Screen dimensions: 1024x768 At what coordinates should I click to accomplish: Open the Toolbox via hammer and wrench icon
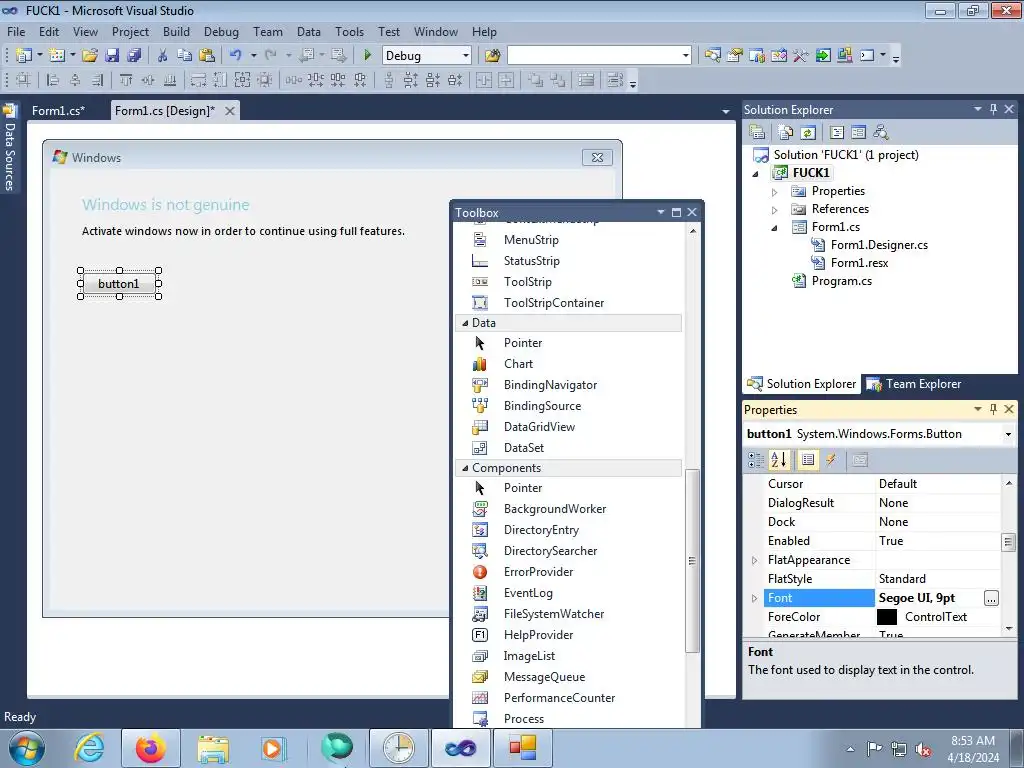click(x=801, y=56)
